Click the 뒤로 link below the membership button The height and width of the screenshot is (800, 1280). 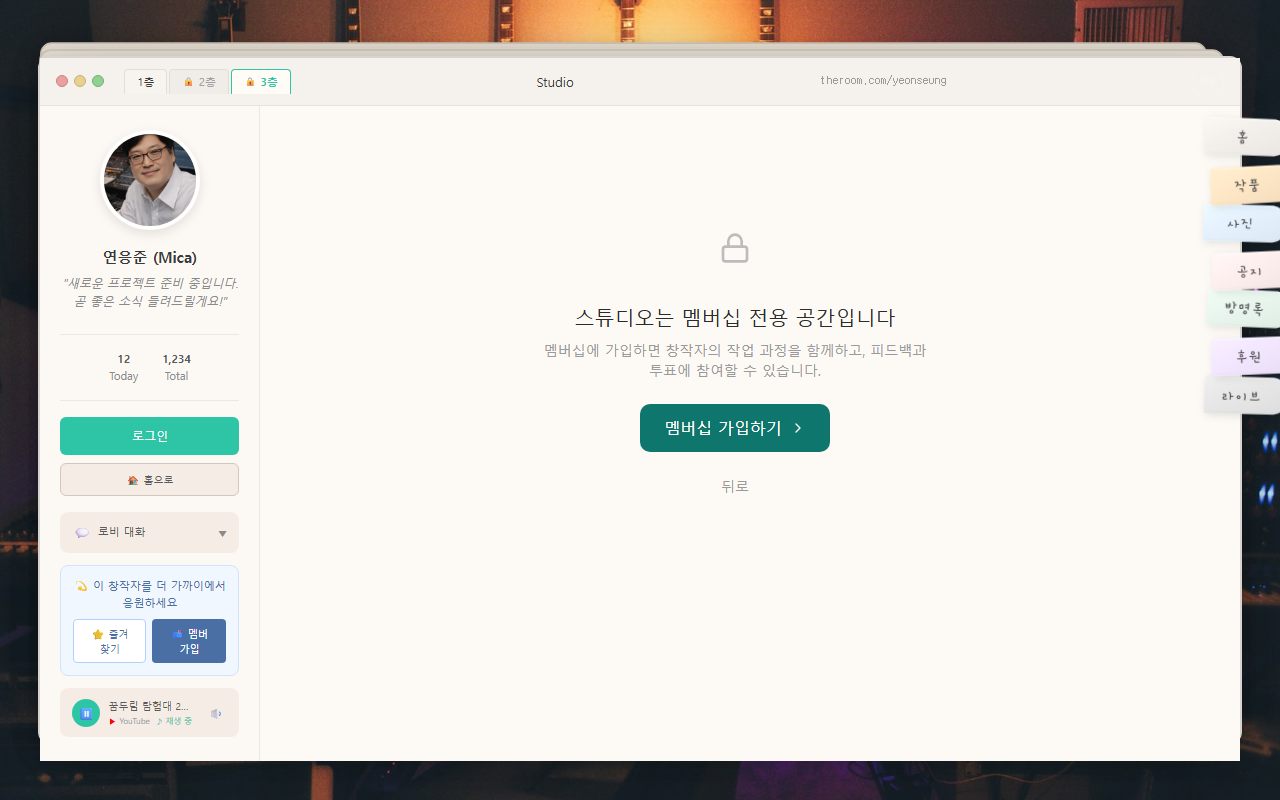pyautogui.click(x=735, y=486)
